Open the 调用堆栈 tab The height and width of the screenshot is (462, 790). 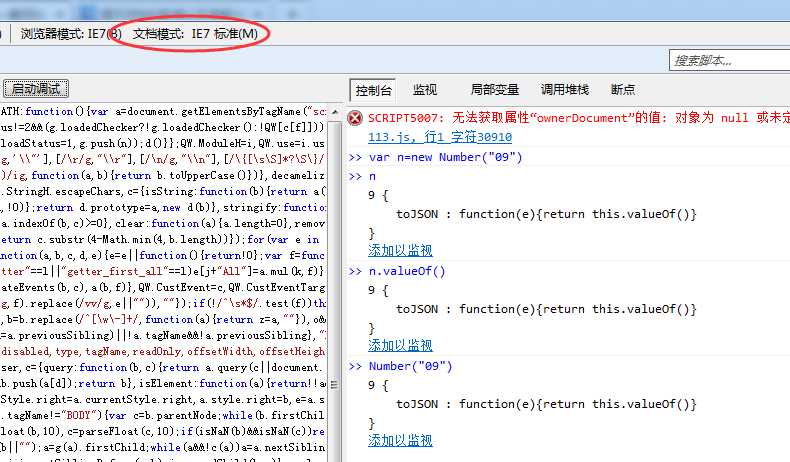tap(564, 90)
